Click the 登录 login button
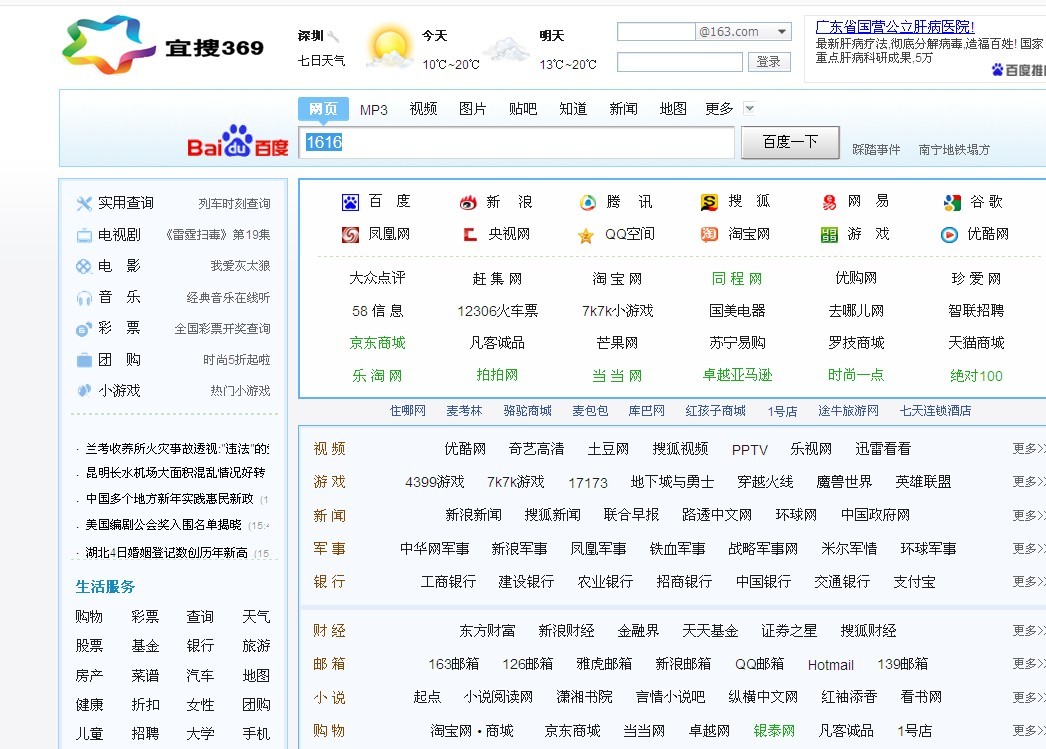Image resolution: width=1046 pixels, height=749 pixels. click(x=768, y=62)
